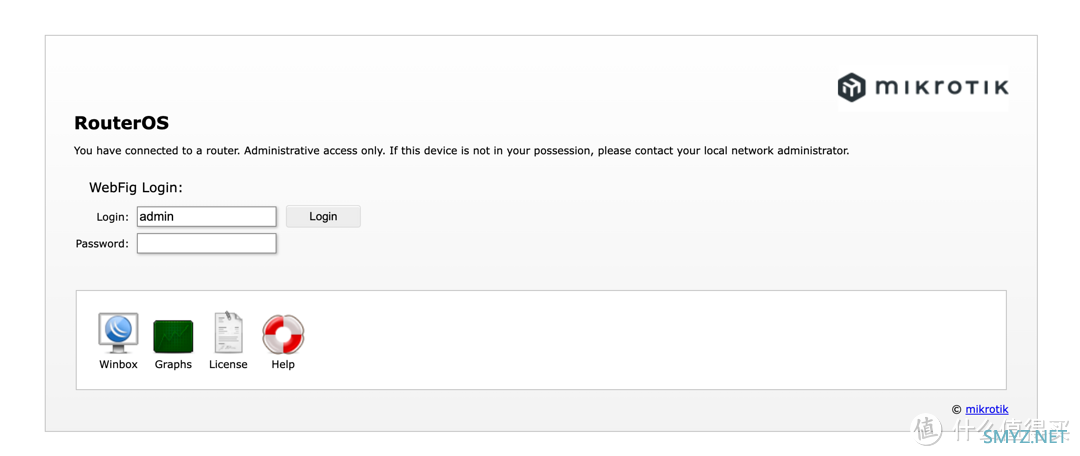
Task: Click the MikroTik logo at top right
Action: [923, 87]
